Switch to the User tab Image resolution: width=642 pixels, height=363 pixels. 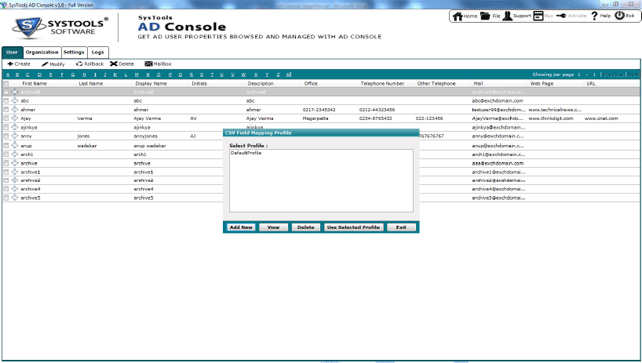(x=12, y=52)
